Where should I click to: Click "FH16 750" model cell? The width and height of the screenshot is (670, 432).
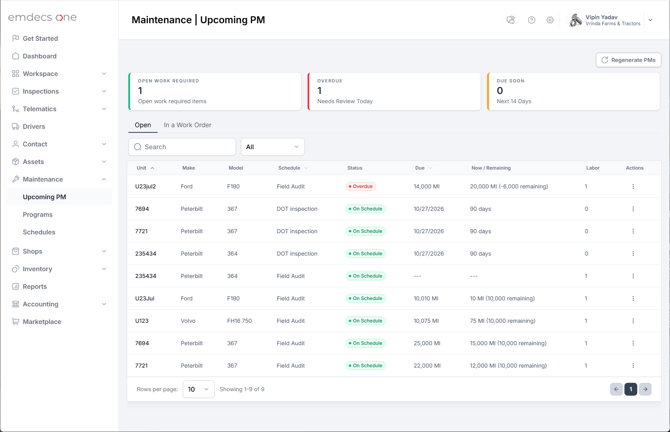(239, 321)
